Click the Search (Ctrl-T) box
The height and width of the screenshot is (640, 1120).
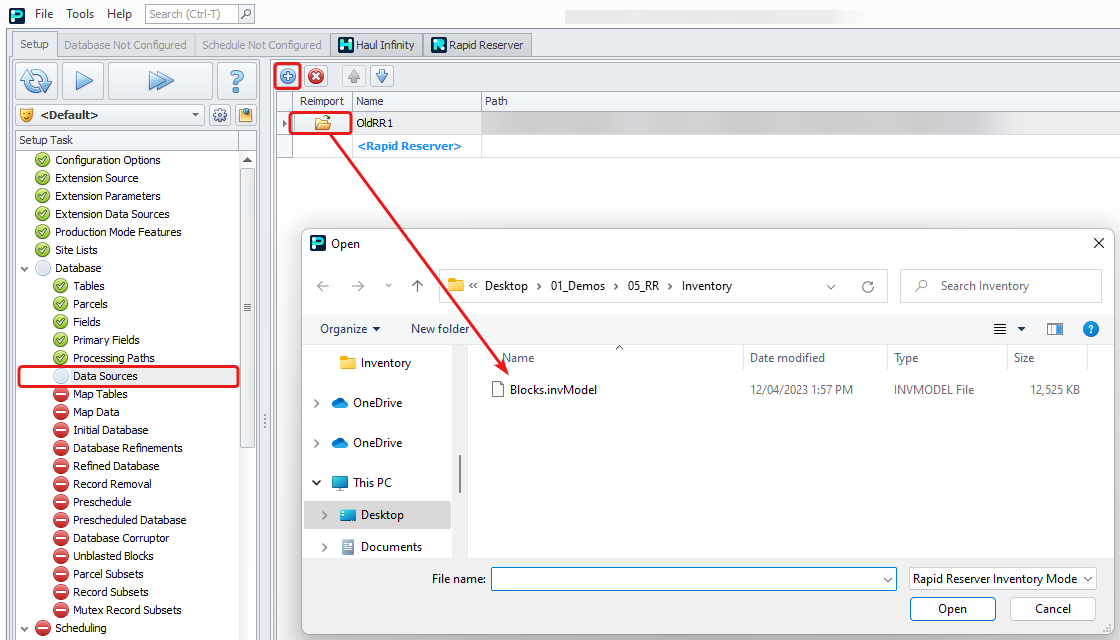click(191, 14)
